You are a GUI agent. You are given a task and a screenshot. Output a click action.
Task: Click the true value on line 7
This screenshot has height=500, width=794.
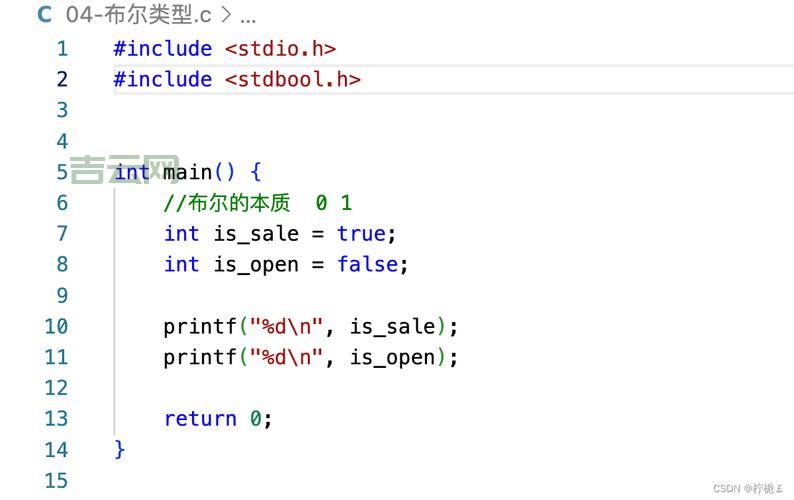tap(361, 234)
